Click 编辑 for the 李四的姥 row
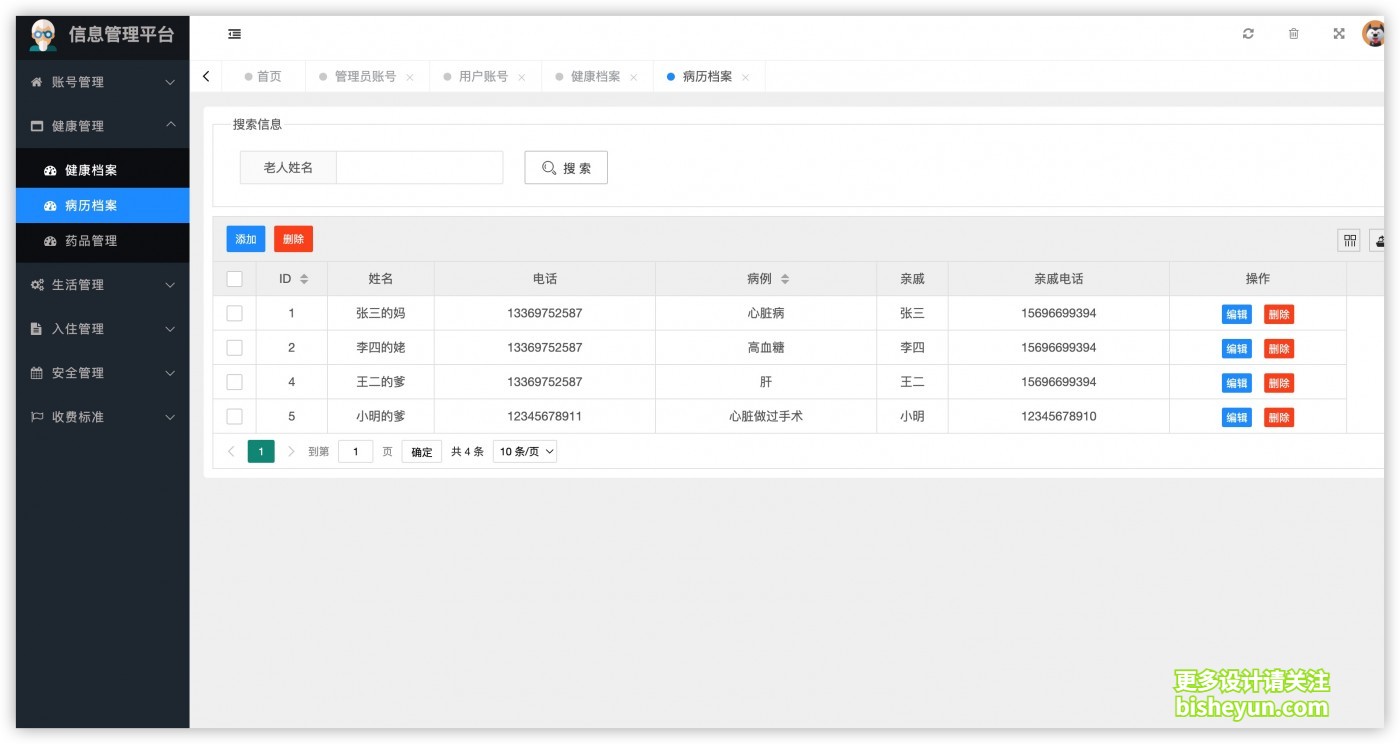Screen dimensions: 1400x744 1237,348
